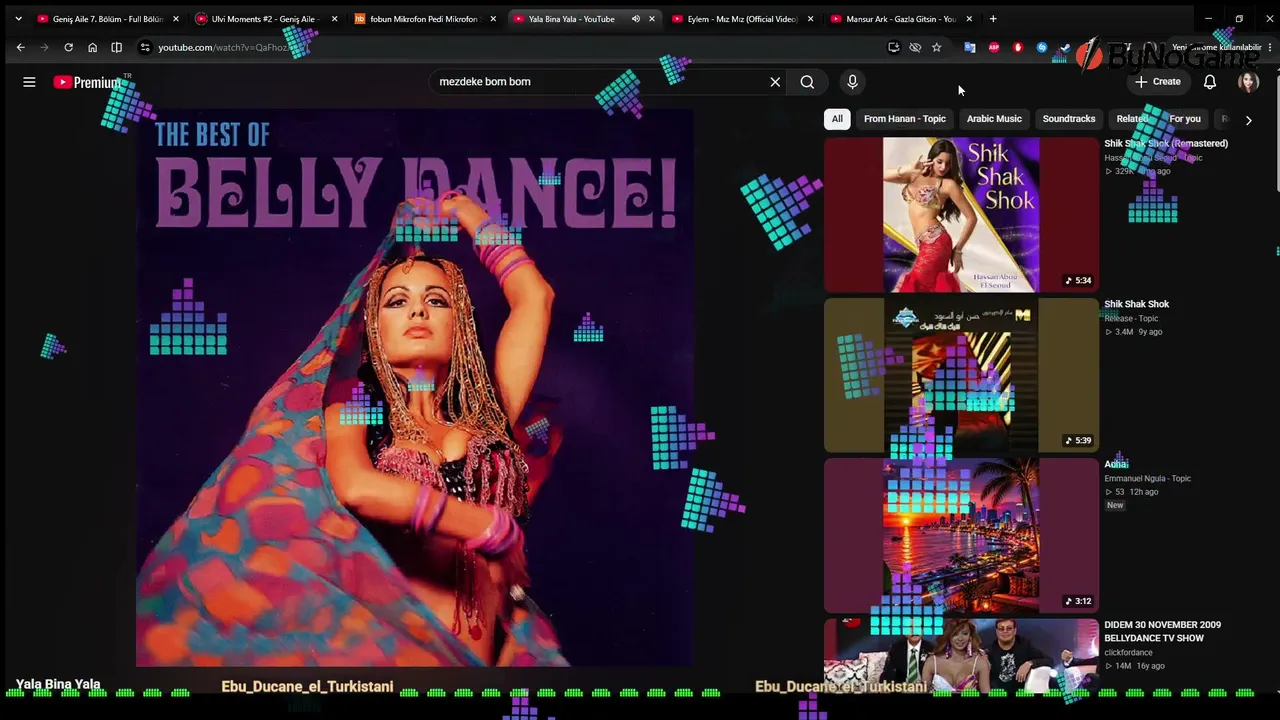Close the Eylem - Mız Mız tab
Screen dimensions: 1280x720
coord(810,19)
